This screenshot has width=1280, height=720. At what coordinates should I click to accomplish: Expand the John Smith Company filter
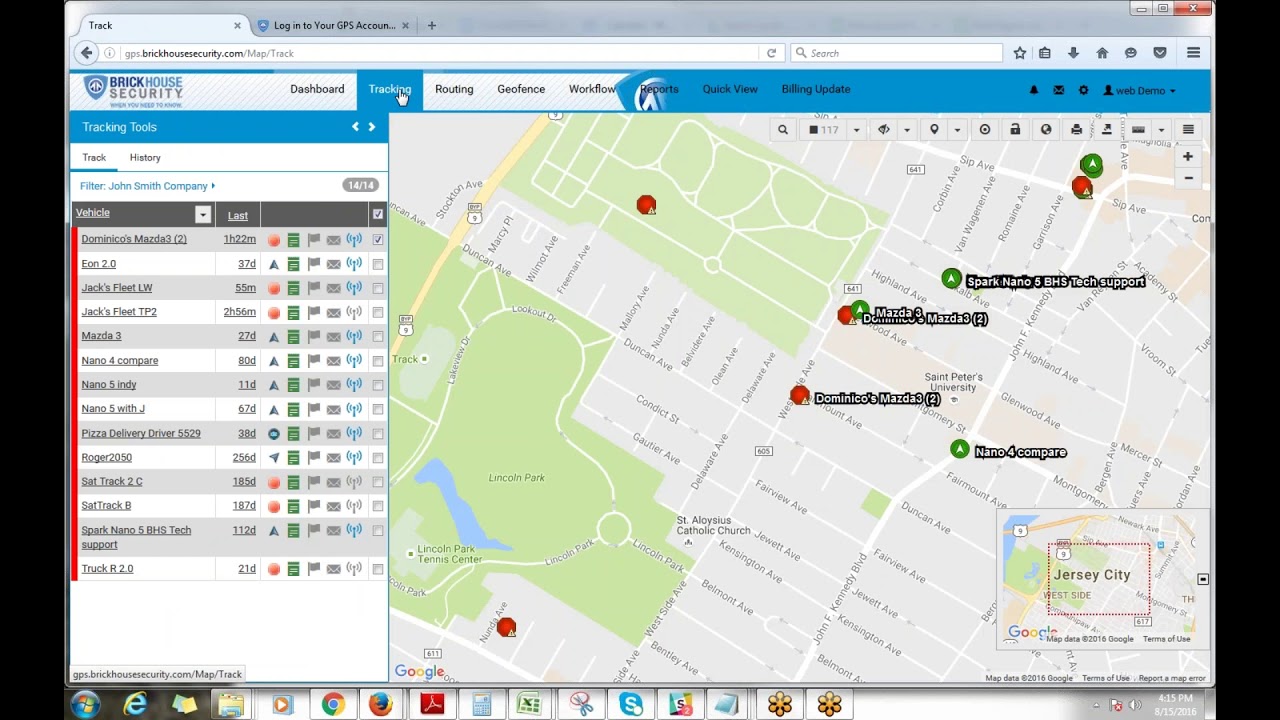(148, 186)
